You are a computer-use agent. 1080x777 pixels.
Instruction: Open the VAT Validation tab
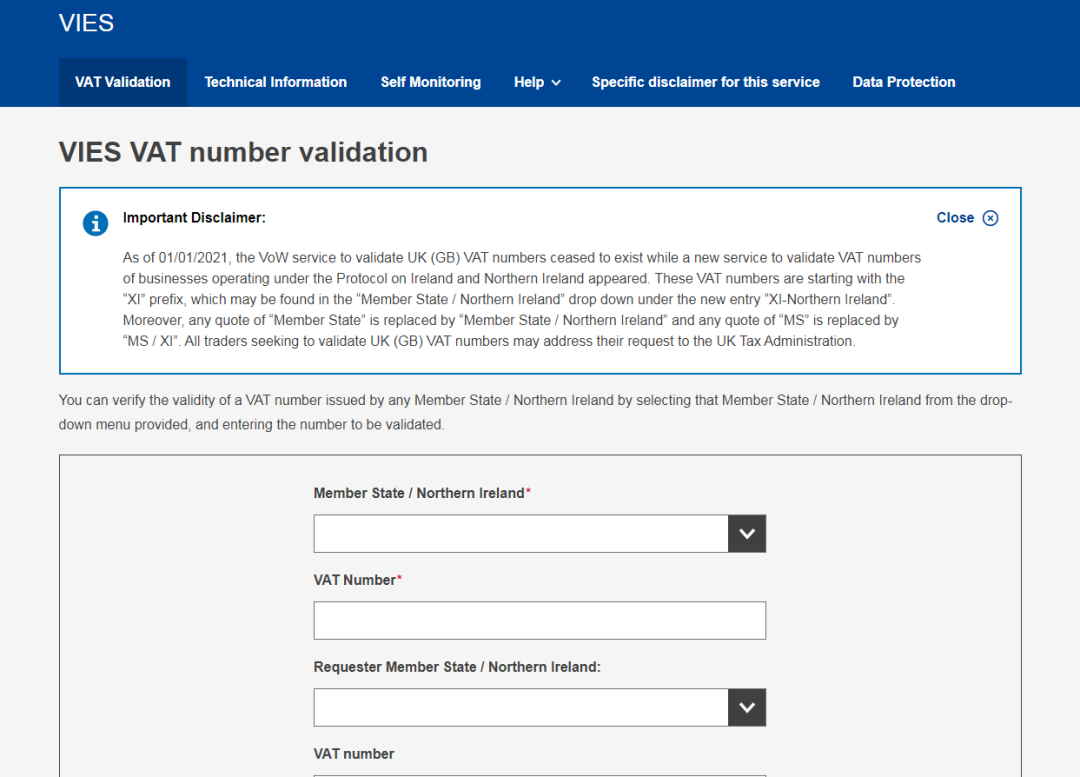(123, 82)
